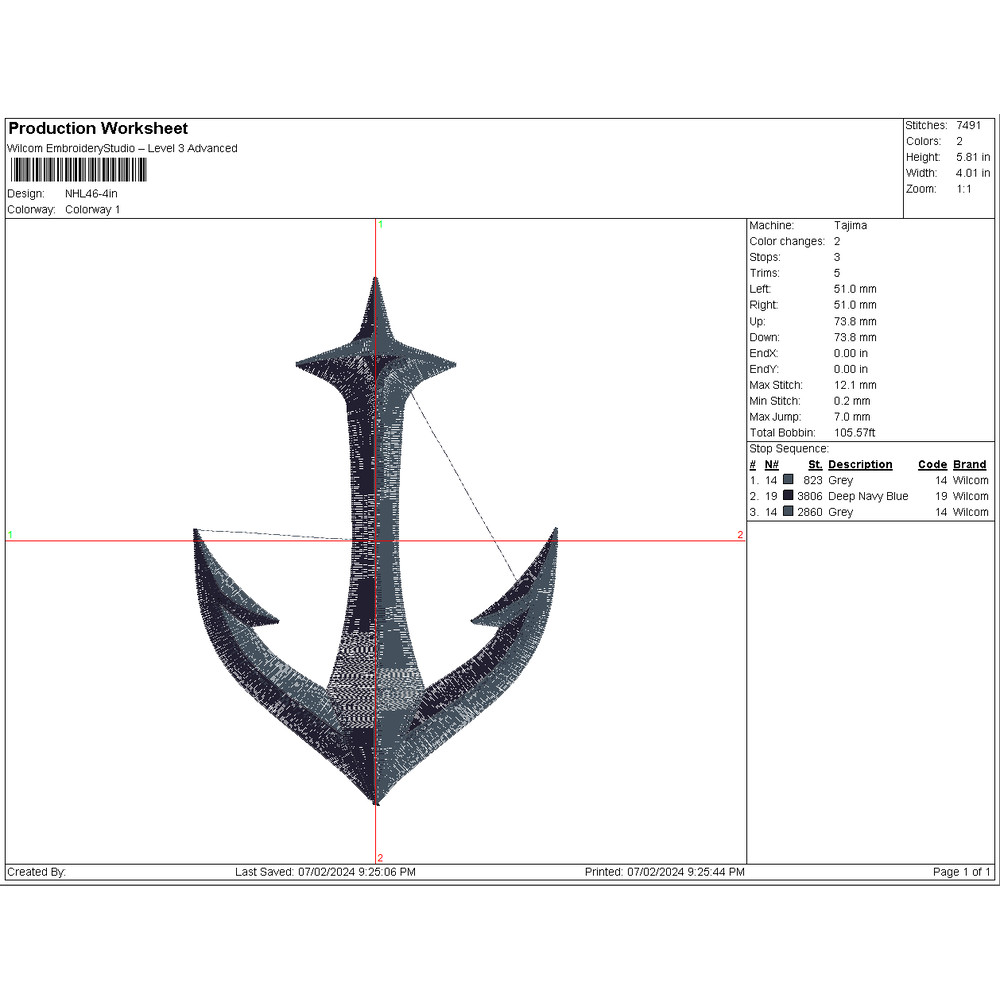Click the Total Bobbin value 105.57ft

click(854, 433)
